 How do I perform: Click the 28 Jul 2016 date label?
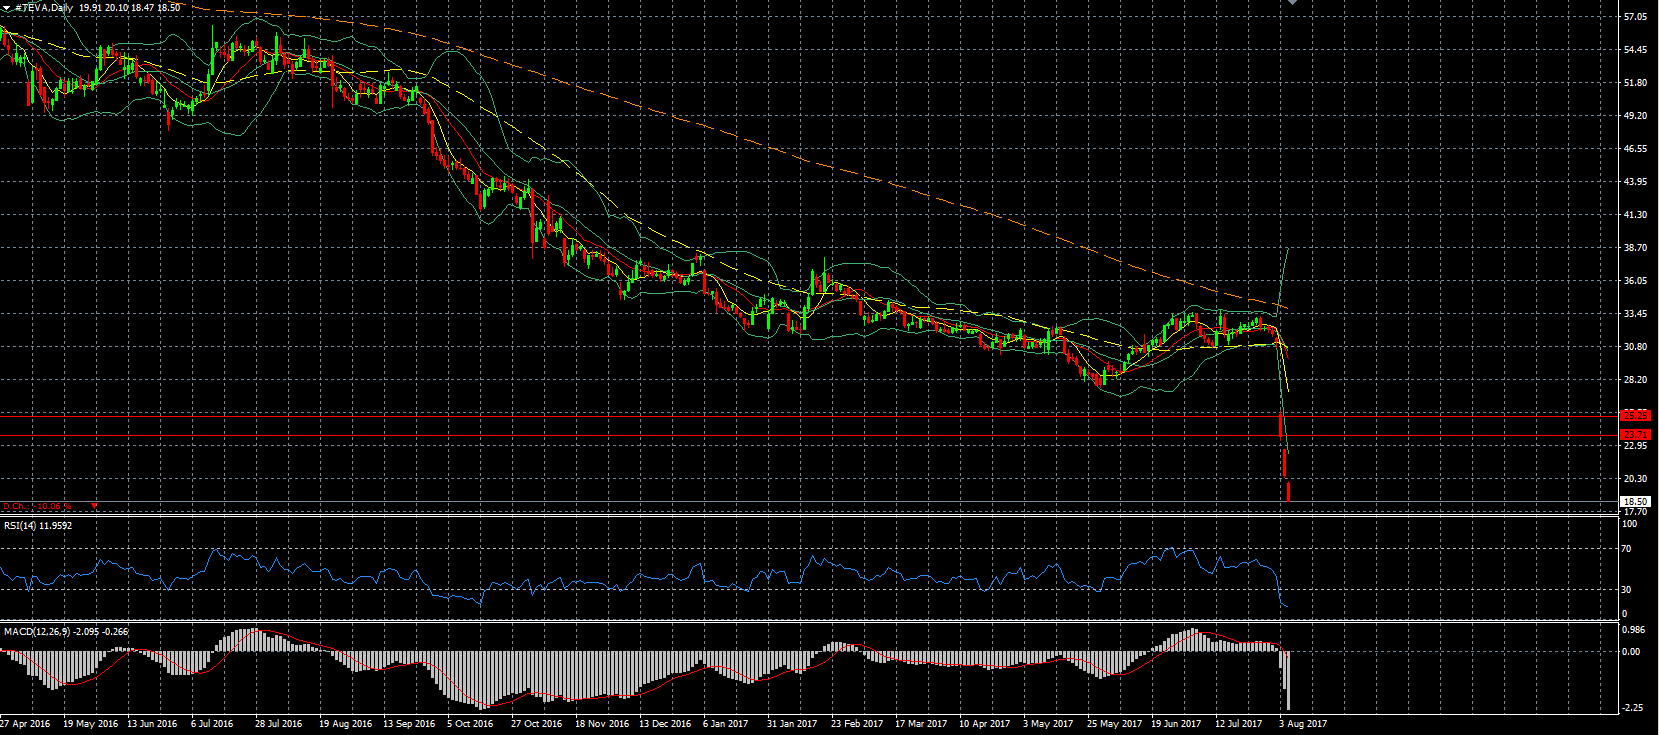pos(278,724)
